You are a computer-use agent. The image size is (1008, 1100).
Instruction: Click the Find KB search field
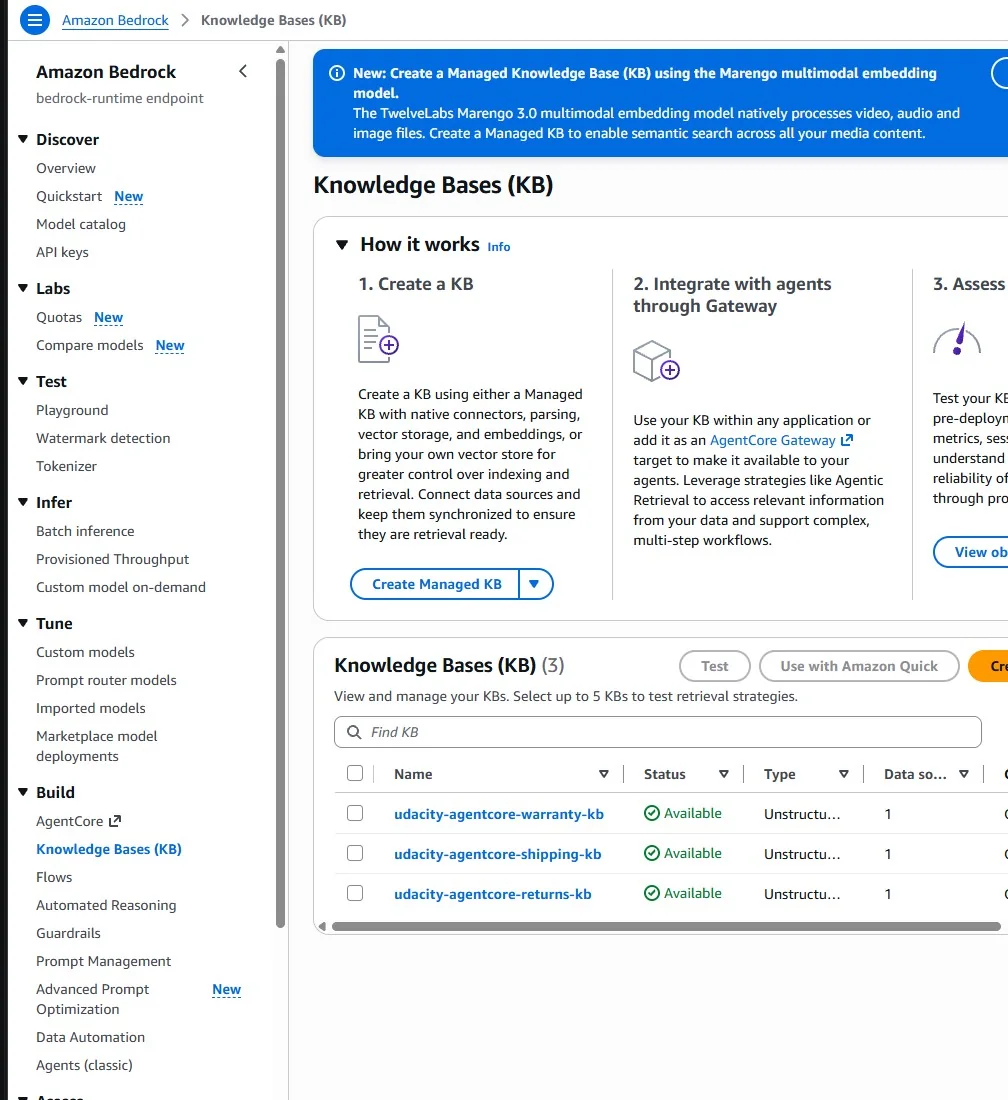click(657, 732)
